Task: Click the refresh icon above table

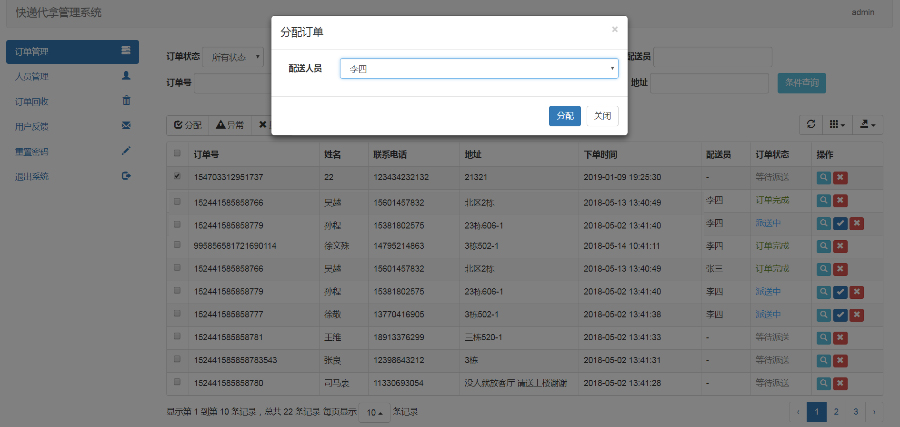Action: (811, 125)
